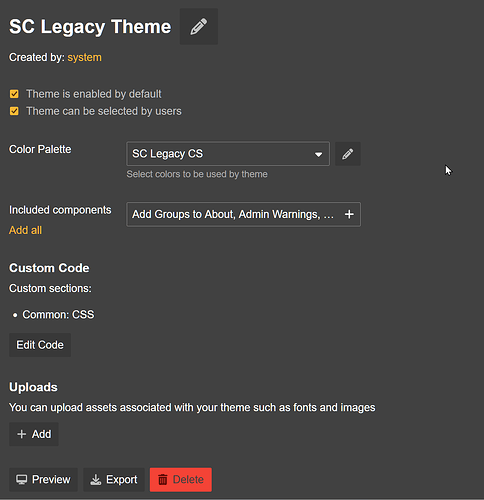Add a component with the plus icon
Screen dimensions: 484x500
[349, 214]
